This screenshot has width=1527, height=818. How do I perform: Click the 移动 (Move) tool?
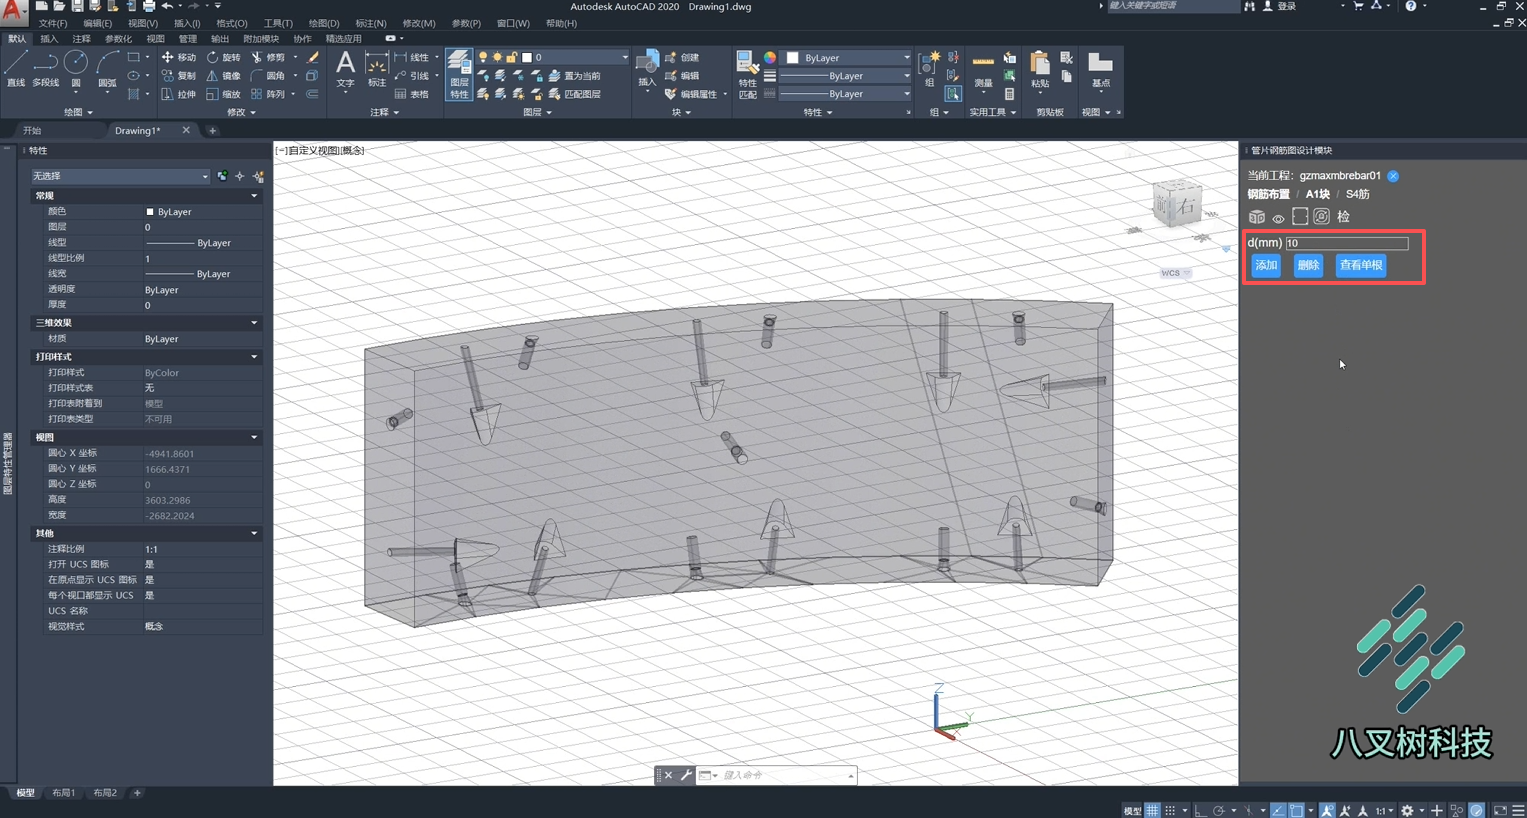[x=179, y=57]
